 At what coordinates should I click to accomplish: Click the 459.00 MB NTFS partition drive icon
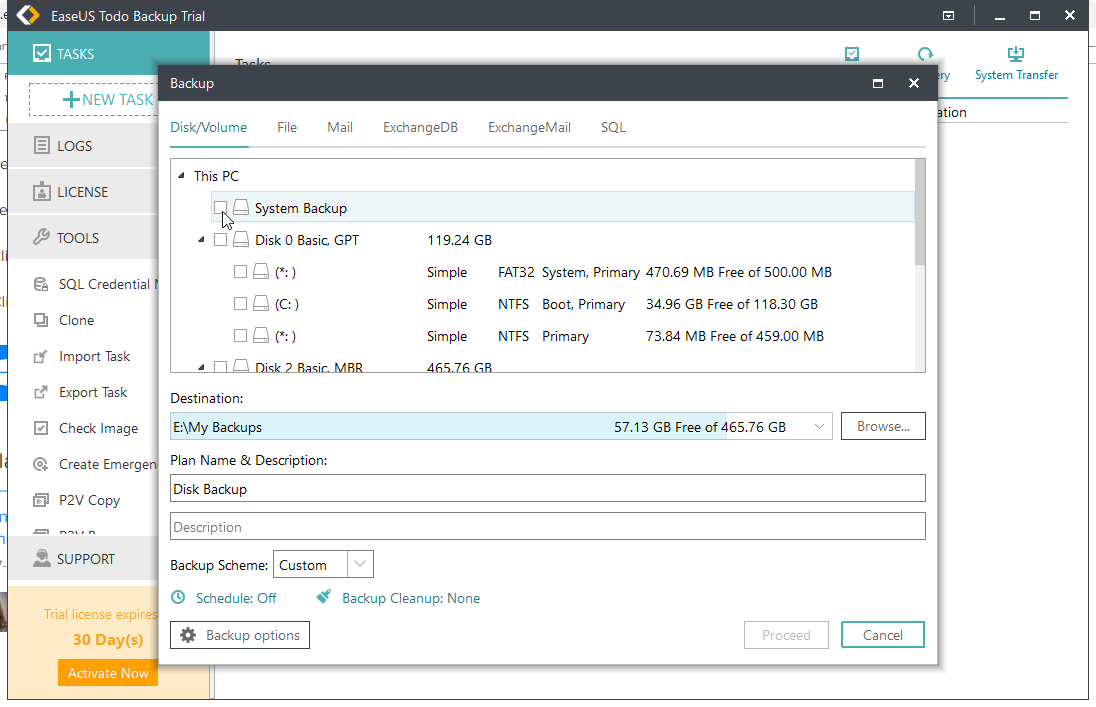click(x=261, y=335)
